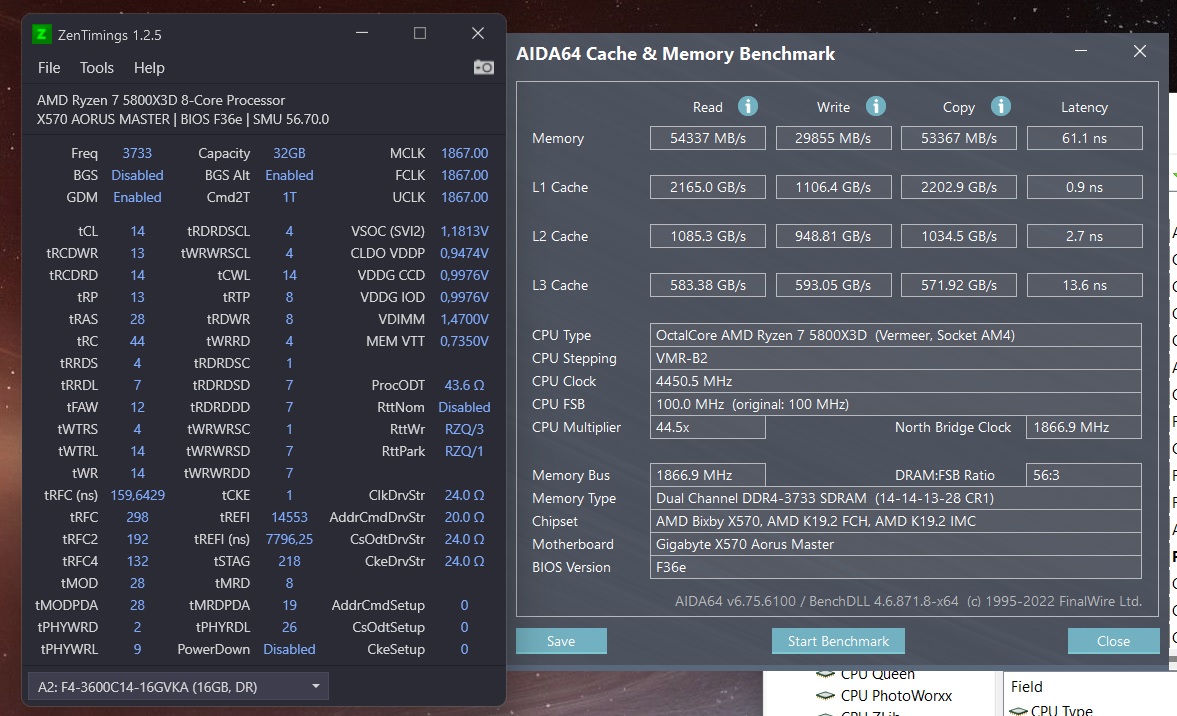Click the Memory Copy value 53367 MB/s
Screen dimensions: 1177x716
(959, 138)
